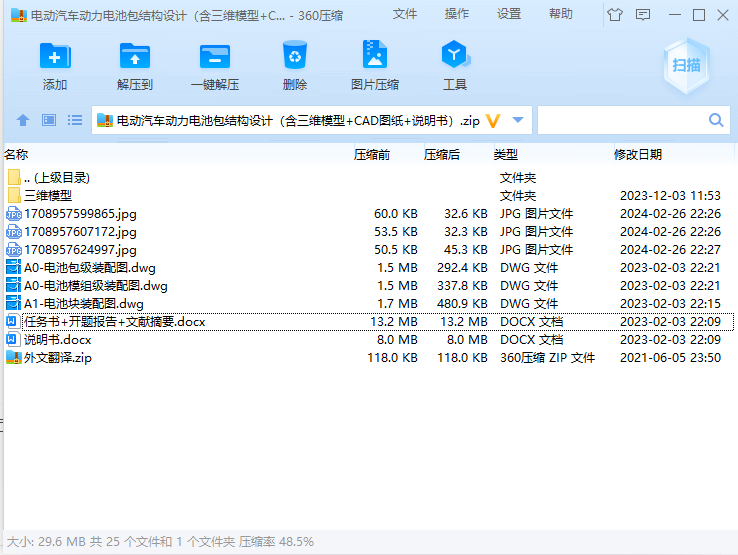The width and height of the screenshot is (738, 555).
Task: Click the JPG icon of 1708957599865.jpg
Action: click(x=14, y=214)
